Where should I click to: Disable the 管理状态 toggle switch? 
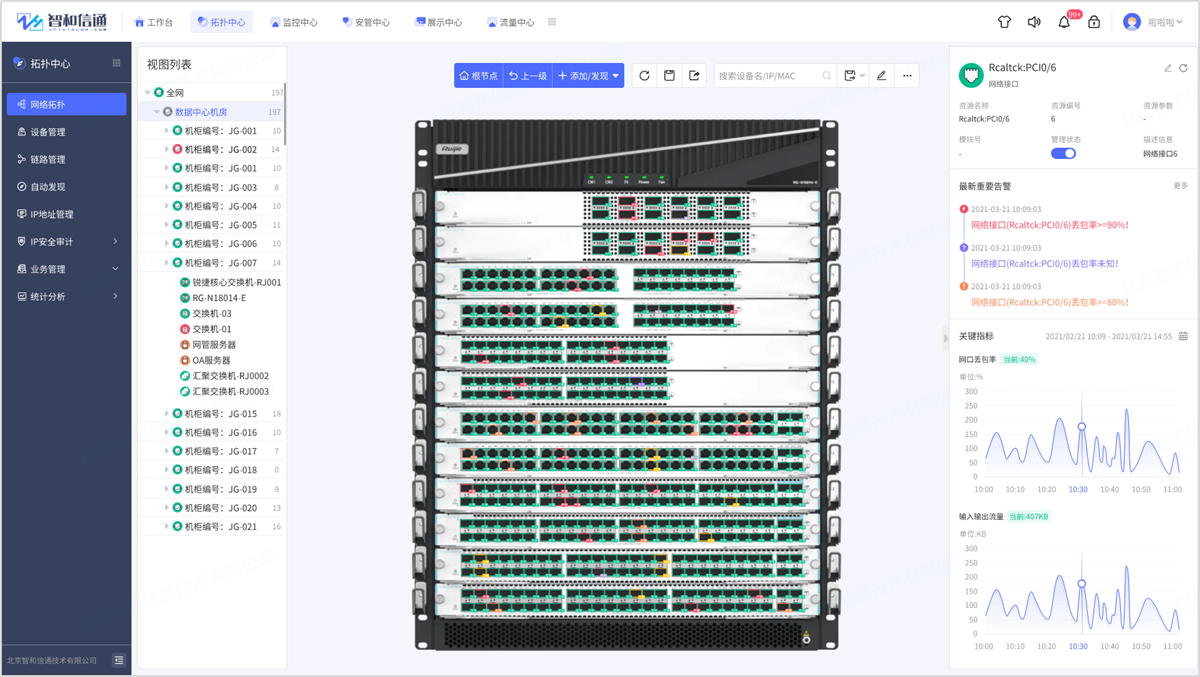point(1063,152)
